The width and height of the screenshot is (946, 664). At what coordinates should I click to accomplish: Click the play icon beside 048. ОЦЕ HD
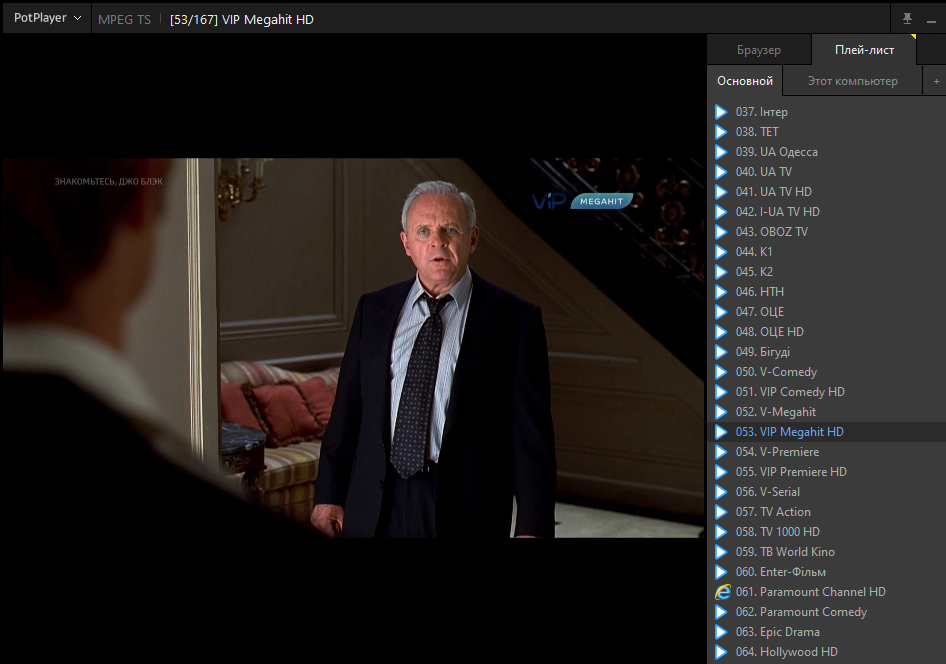click(x=721, y=332)
